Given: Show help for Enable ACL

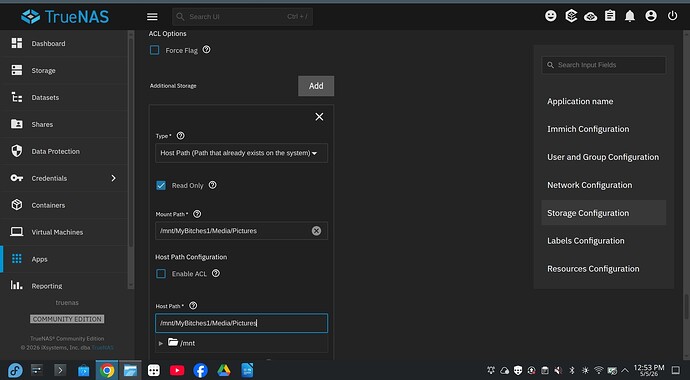Looking at the screenshot, I should tap(216, 273).
